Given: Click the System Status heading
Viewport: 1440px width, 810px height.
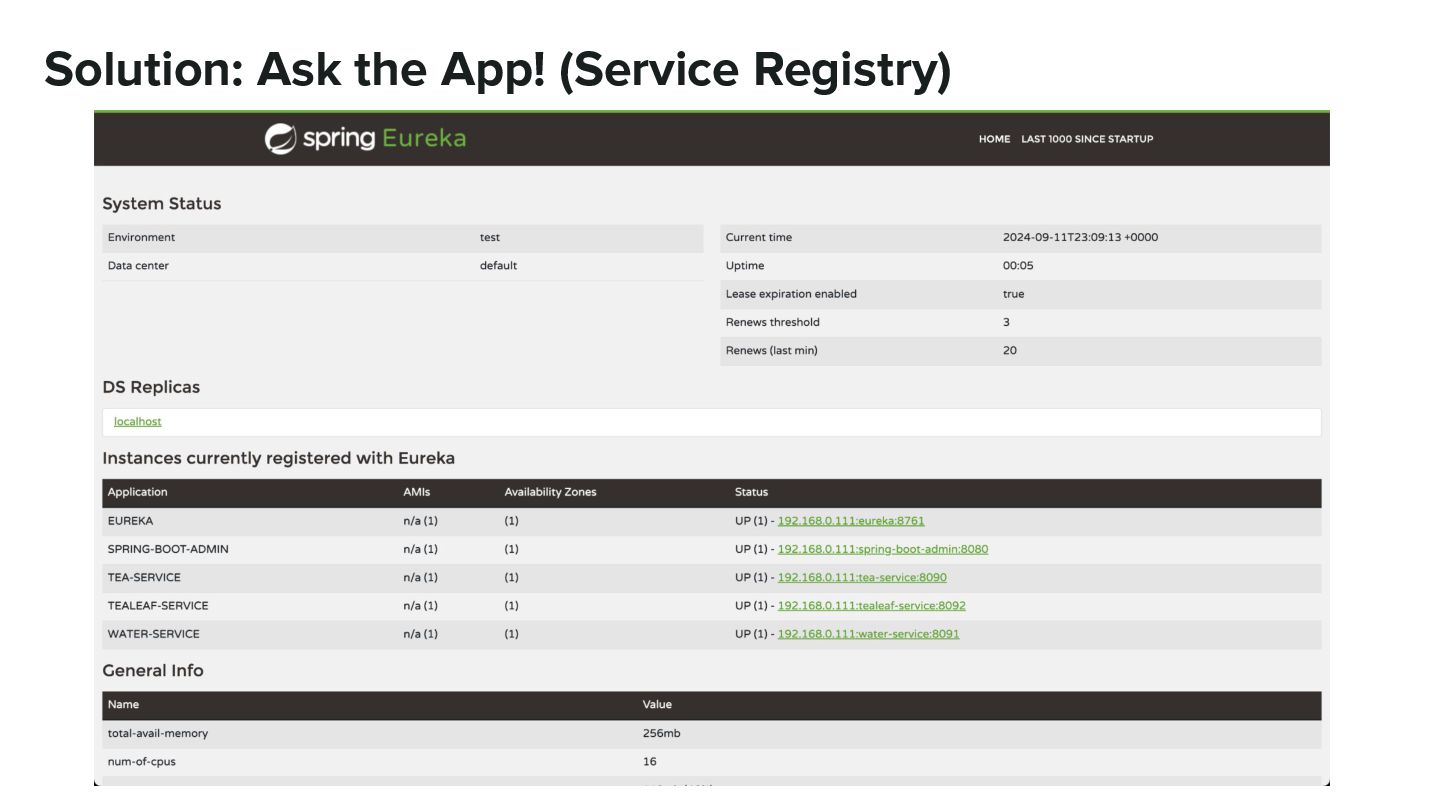Looking at the screenshot, I should click(x=162, y=203).
